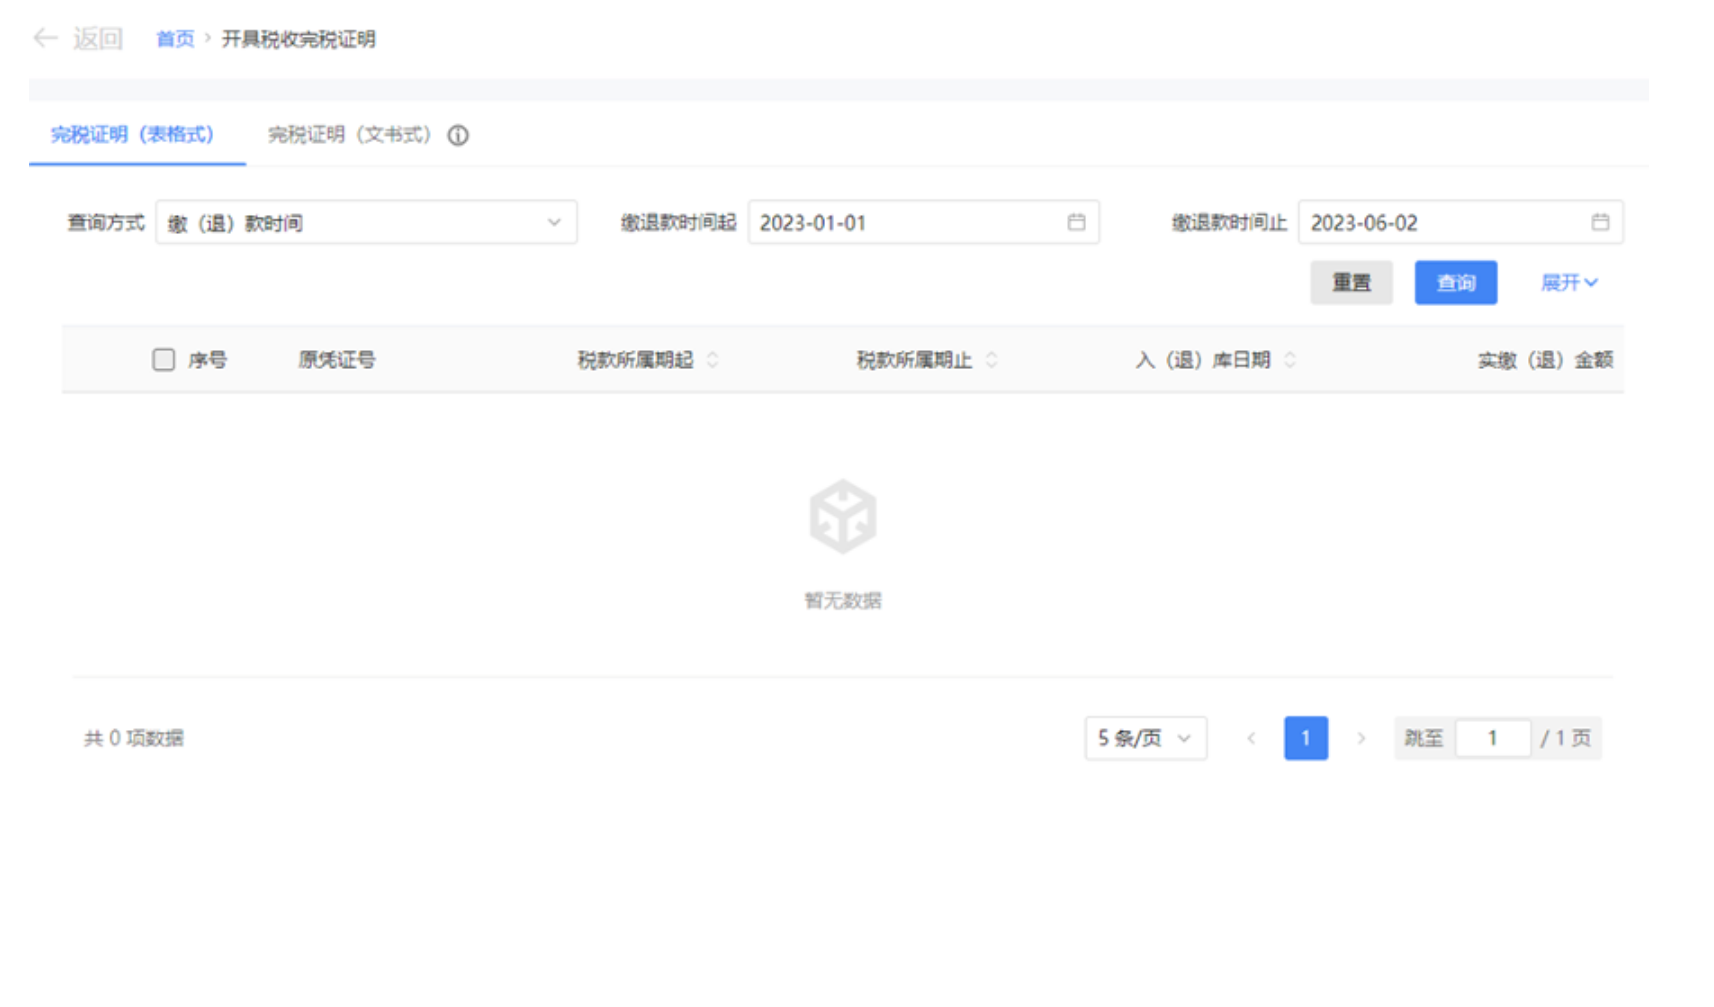Sort the 税款所属期止 column

pyautogui.click(x=992, y=360)
